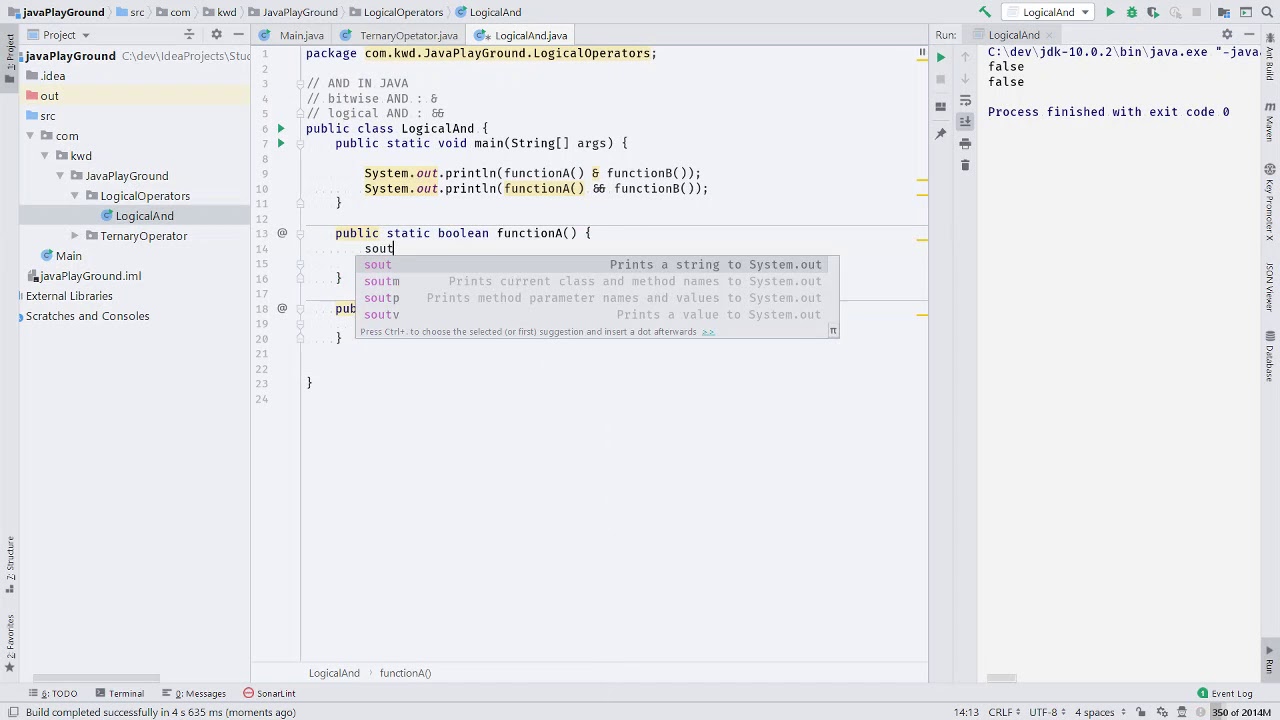Click the scroll down stack trace arrow
The height and width of the screenshot is (720, 1280).
point(965,79)
